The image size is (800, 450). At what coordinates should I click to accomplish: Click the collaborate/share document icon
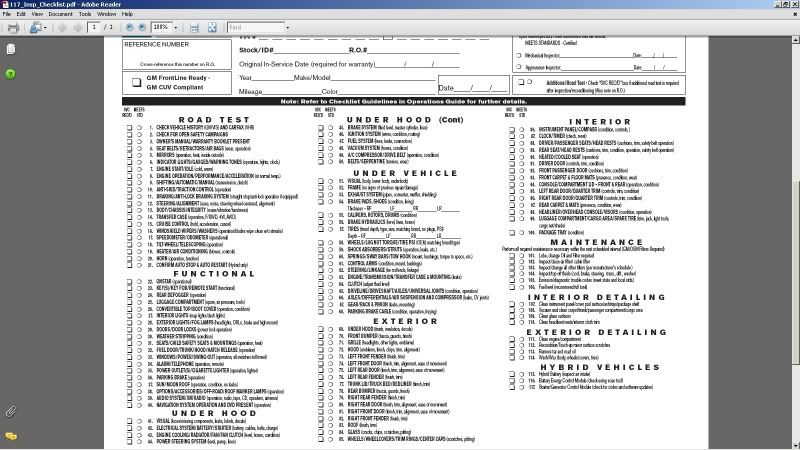pos(35,28)
